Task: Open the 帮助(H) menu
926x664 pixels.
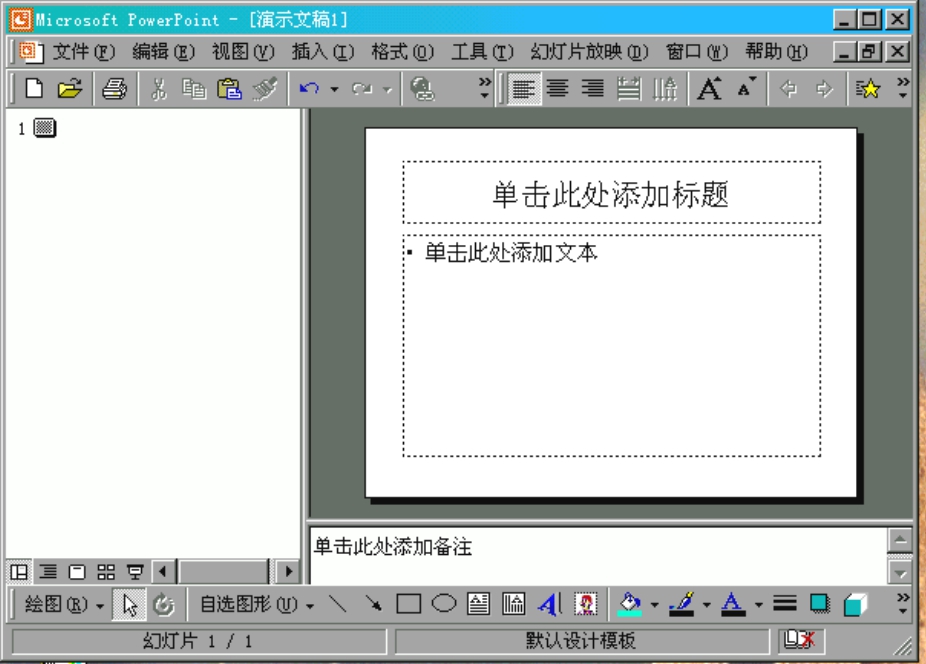Action: (x=776, y=52)
